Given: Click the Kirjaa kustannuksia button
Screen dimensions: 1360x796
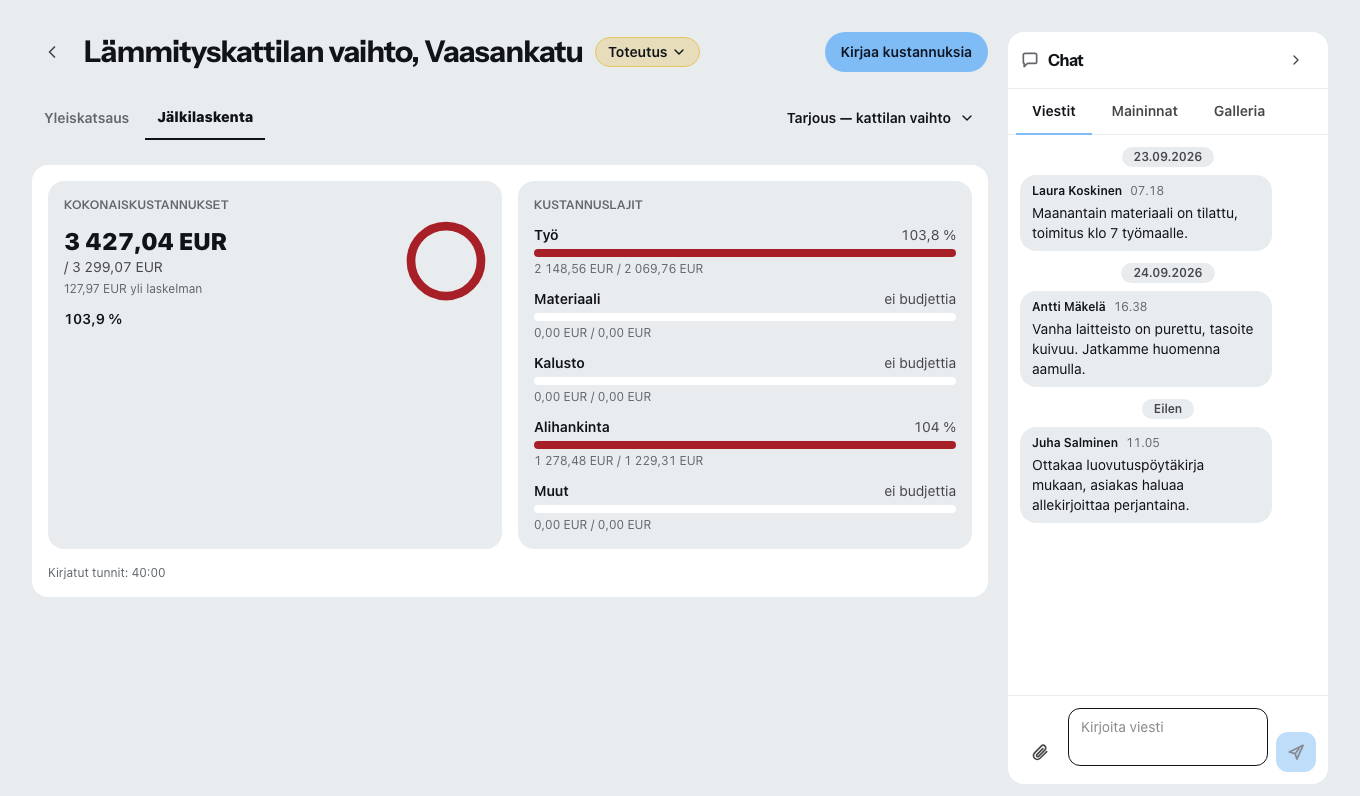Looking at the screenshot, I should 906,52.
